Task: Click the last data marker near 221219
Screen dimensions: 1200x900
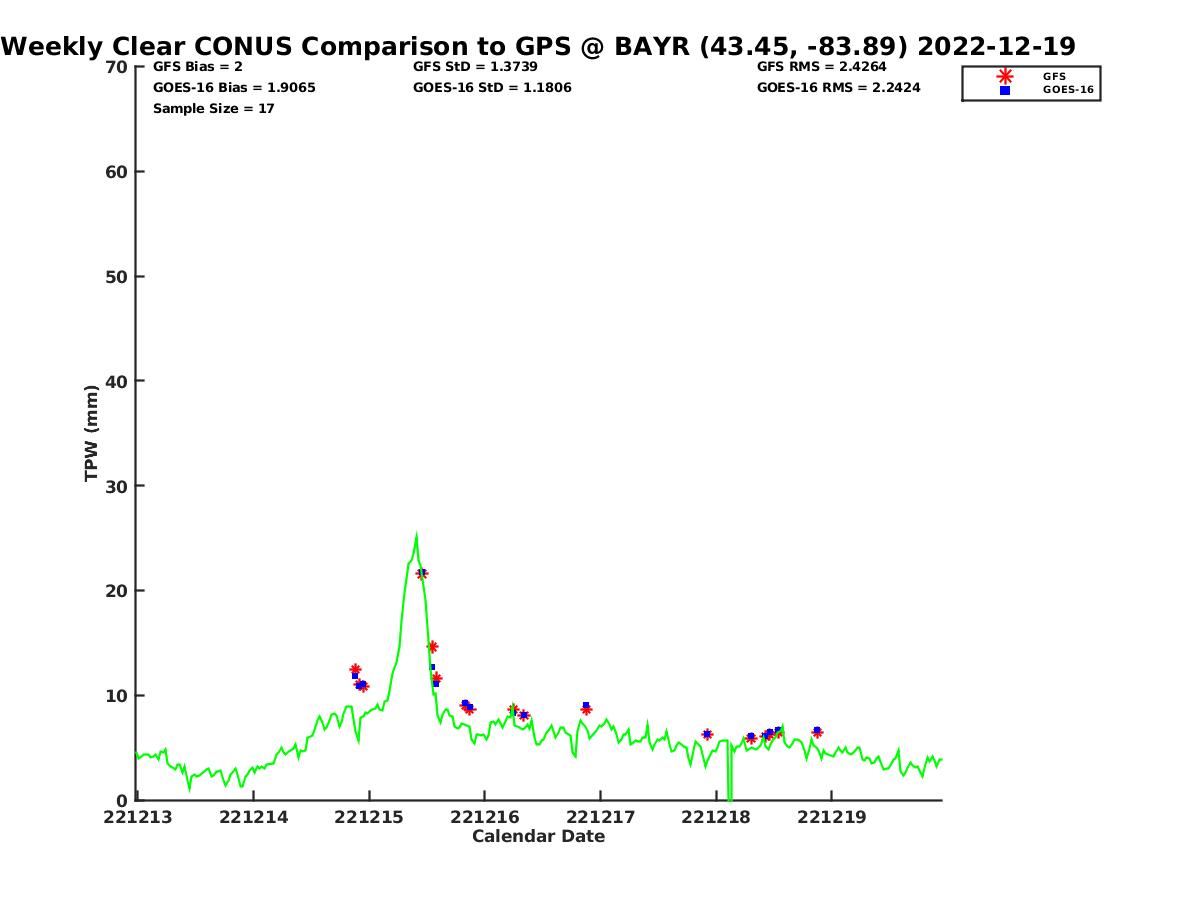Action: pos(817,732)
